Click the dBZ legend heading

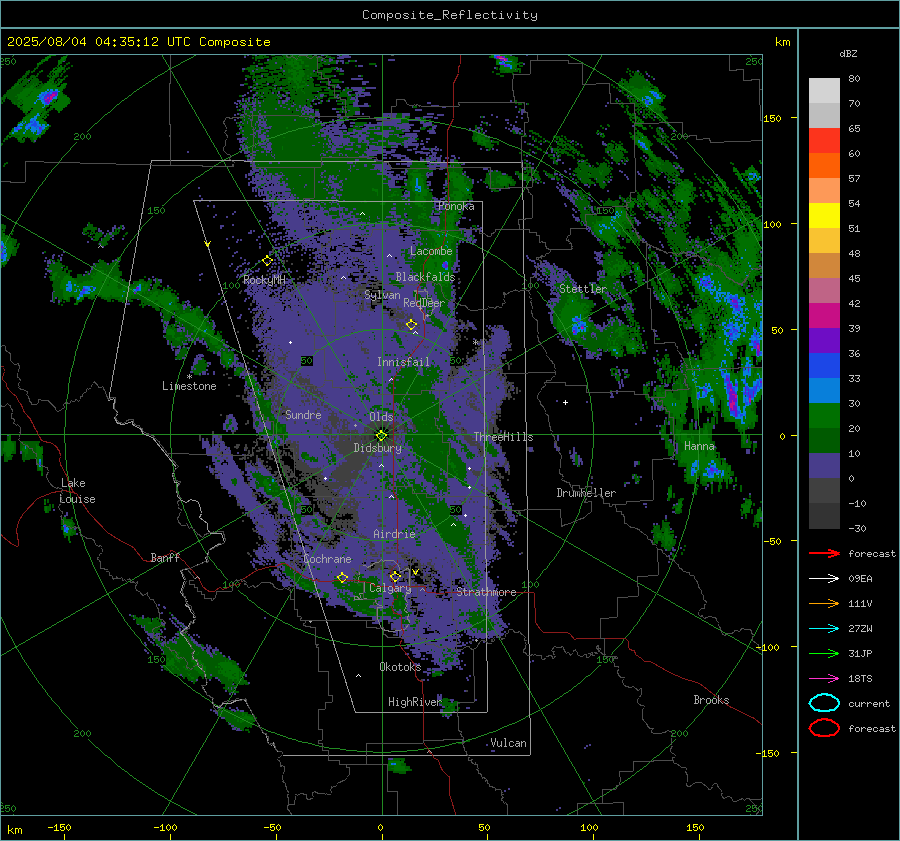point(848,54)
